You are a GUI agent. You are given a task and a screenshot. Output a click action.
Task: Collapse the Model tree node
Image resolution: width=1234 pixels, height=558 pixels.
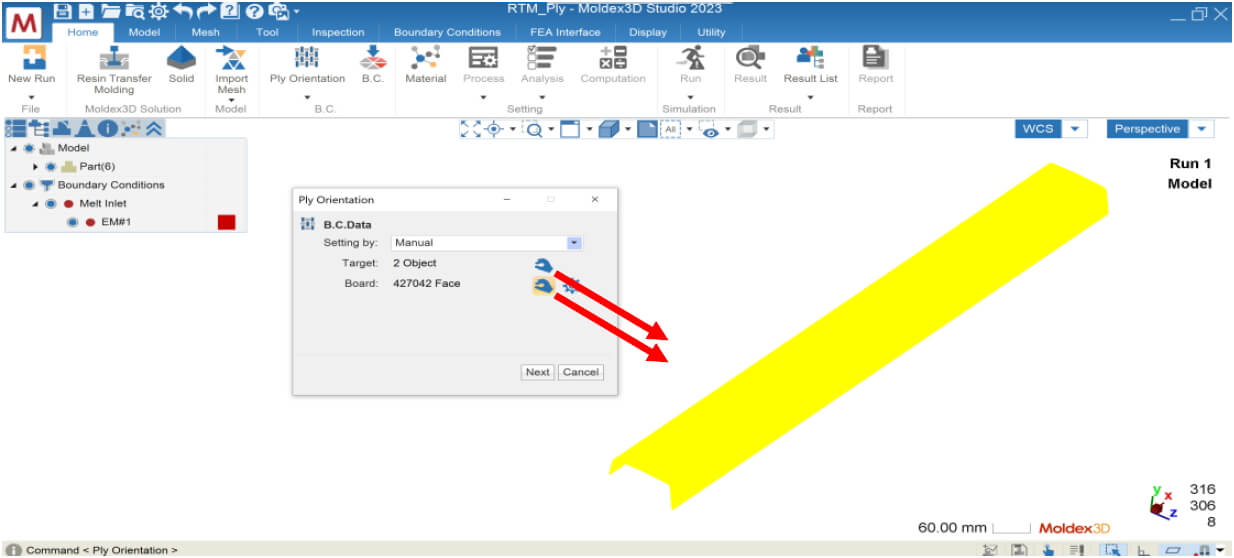14,148
